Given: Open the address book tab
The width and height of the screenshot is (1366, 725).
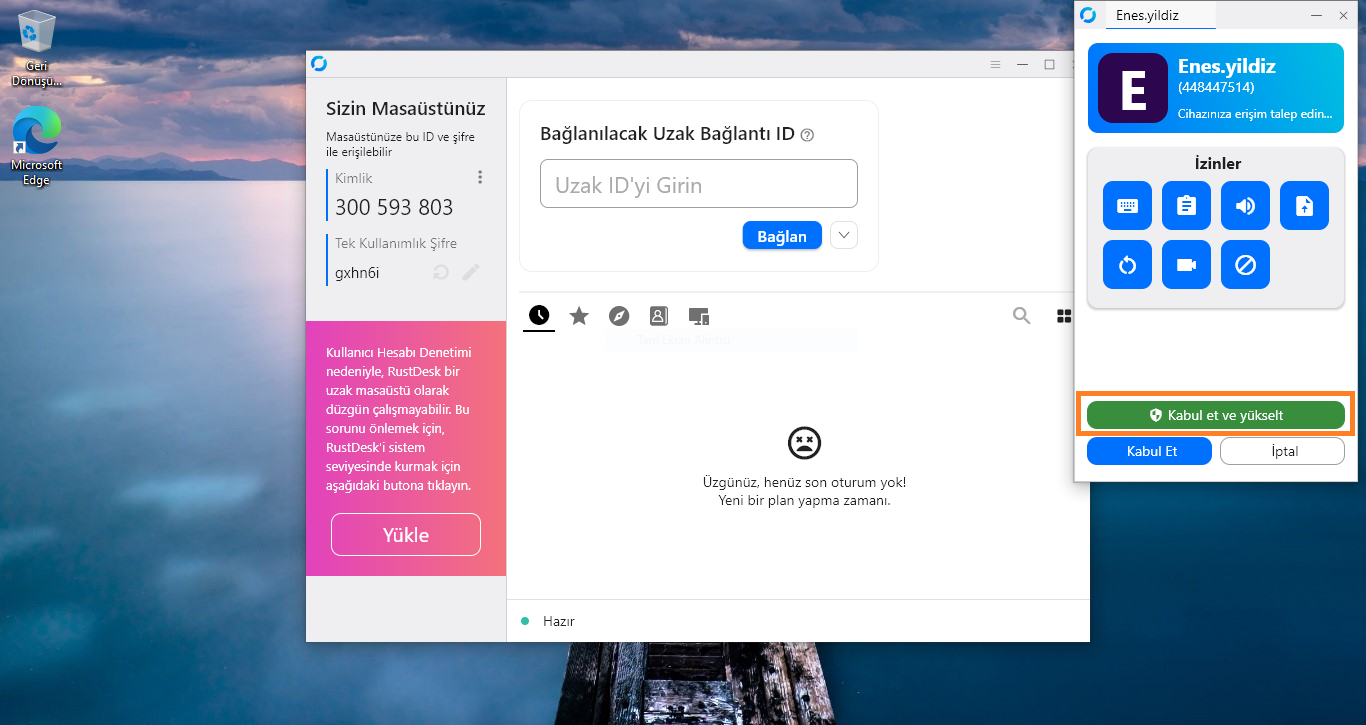Looking at the screenshot, I should tap(658, 316).
